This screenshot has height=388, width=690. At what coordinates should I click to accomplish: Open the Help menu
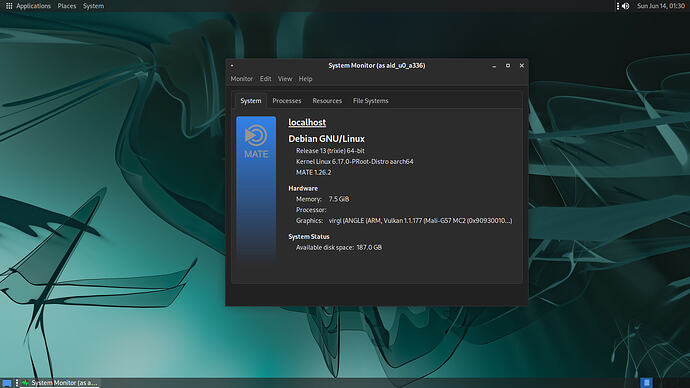(305, 79)
